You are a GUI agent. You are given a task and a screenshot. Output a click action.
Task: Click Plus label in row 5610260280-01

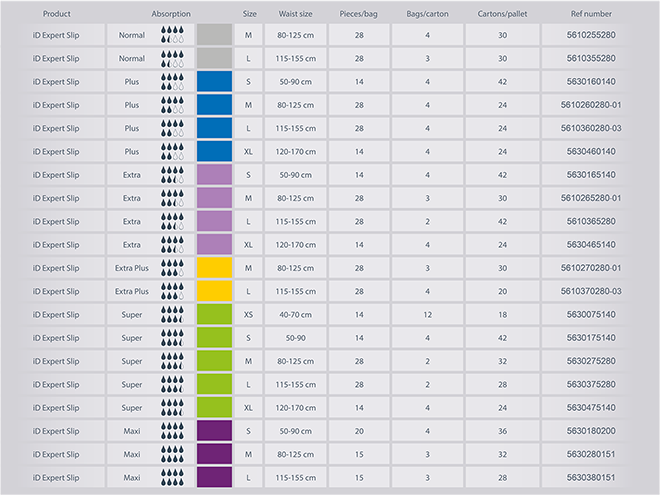coord(132,105)
